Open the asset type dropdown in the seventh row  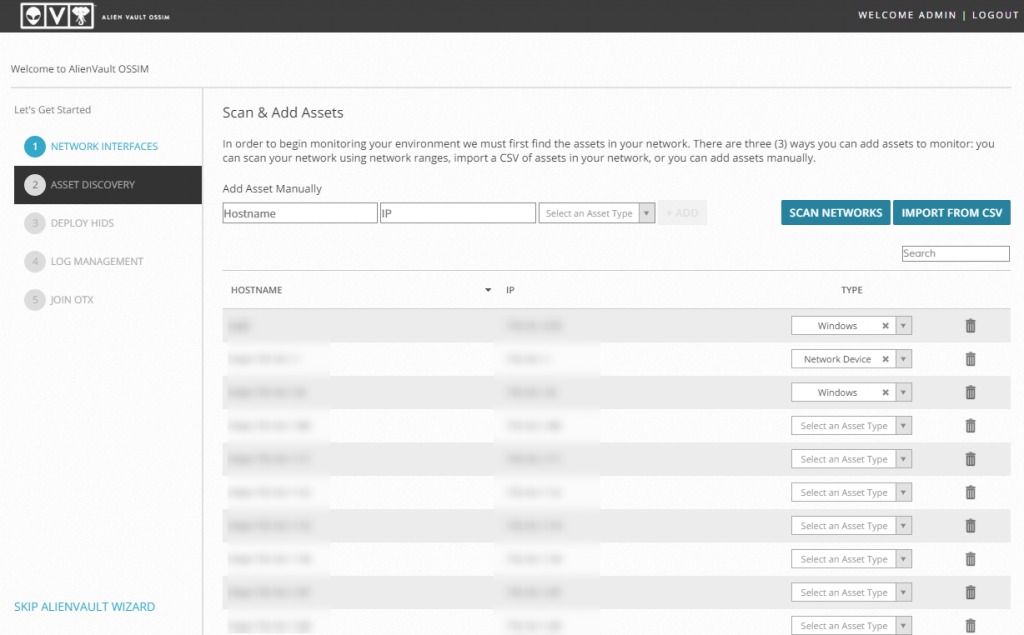pos(852,526)
